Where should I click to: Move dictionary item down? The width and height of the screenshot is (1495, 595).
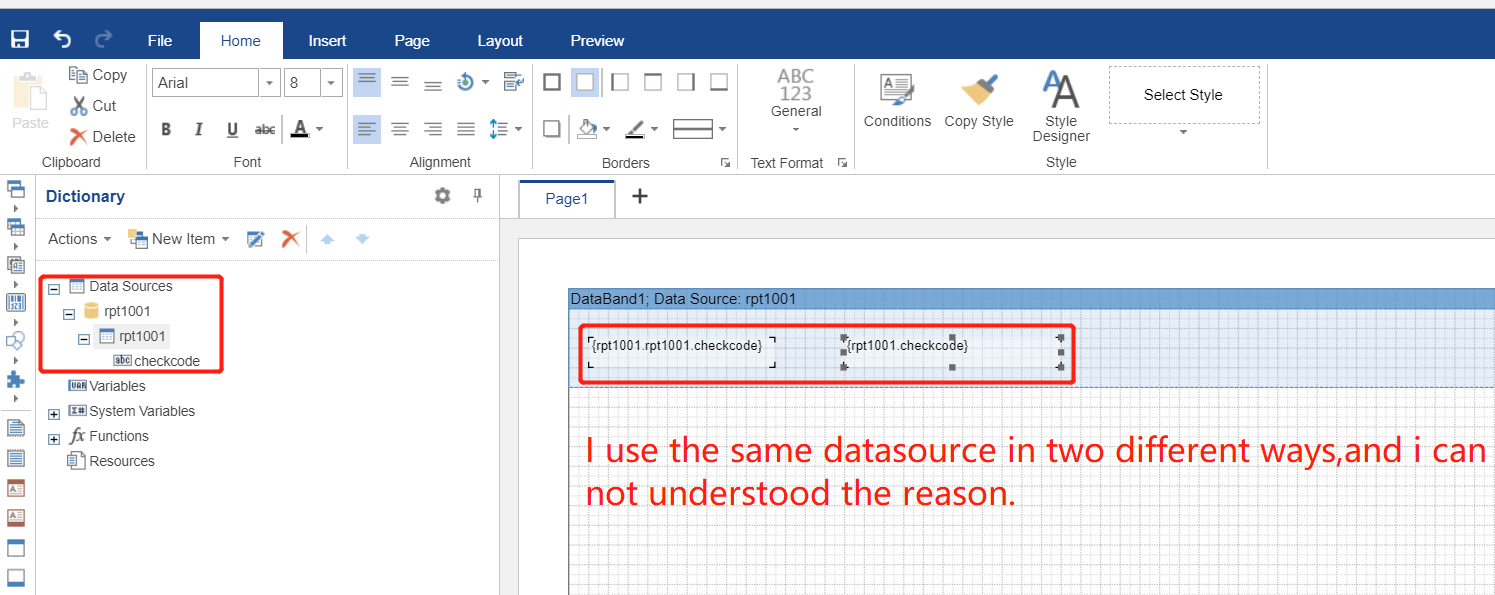[362, 239]
